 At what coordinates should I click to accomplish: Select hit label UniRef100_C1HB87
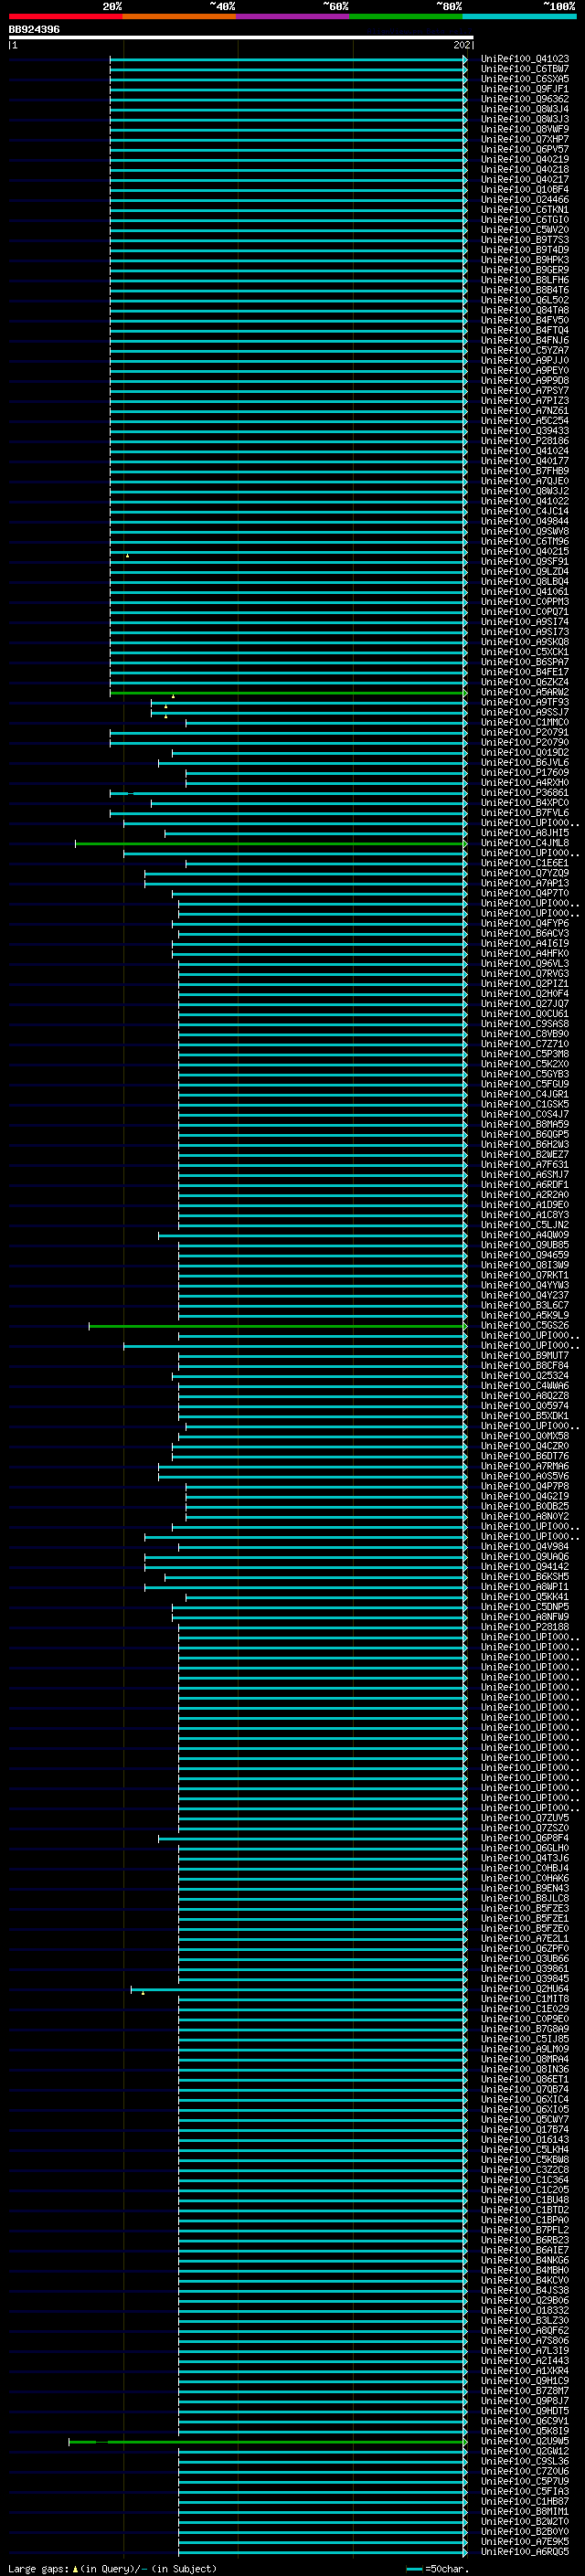pos(525,2502)
